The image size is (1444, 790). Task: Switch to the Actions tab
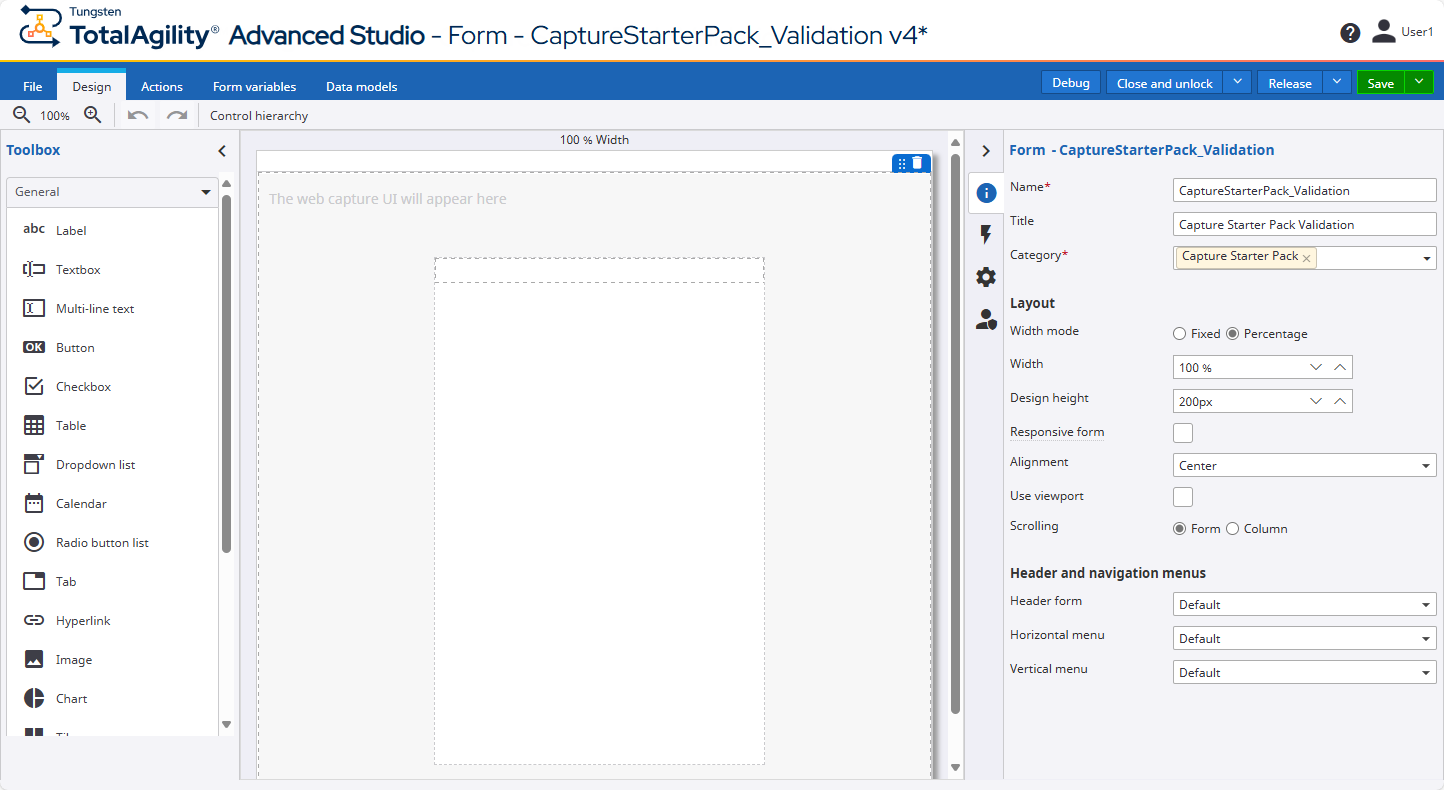pos(161,86)
